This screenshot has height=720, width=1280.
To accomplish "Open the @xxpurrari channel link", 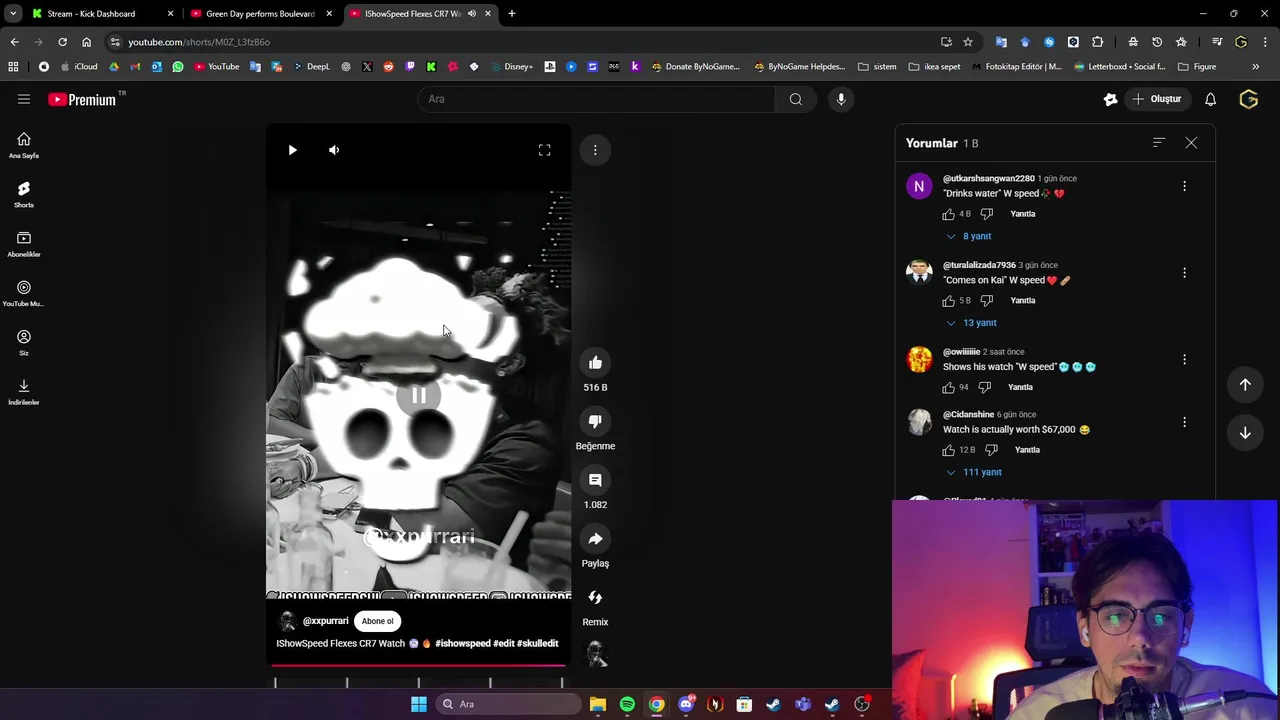I will (325, 621).
